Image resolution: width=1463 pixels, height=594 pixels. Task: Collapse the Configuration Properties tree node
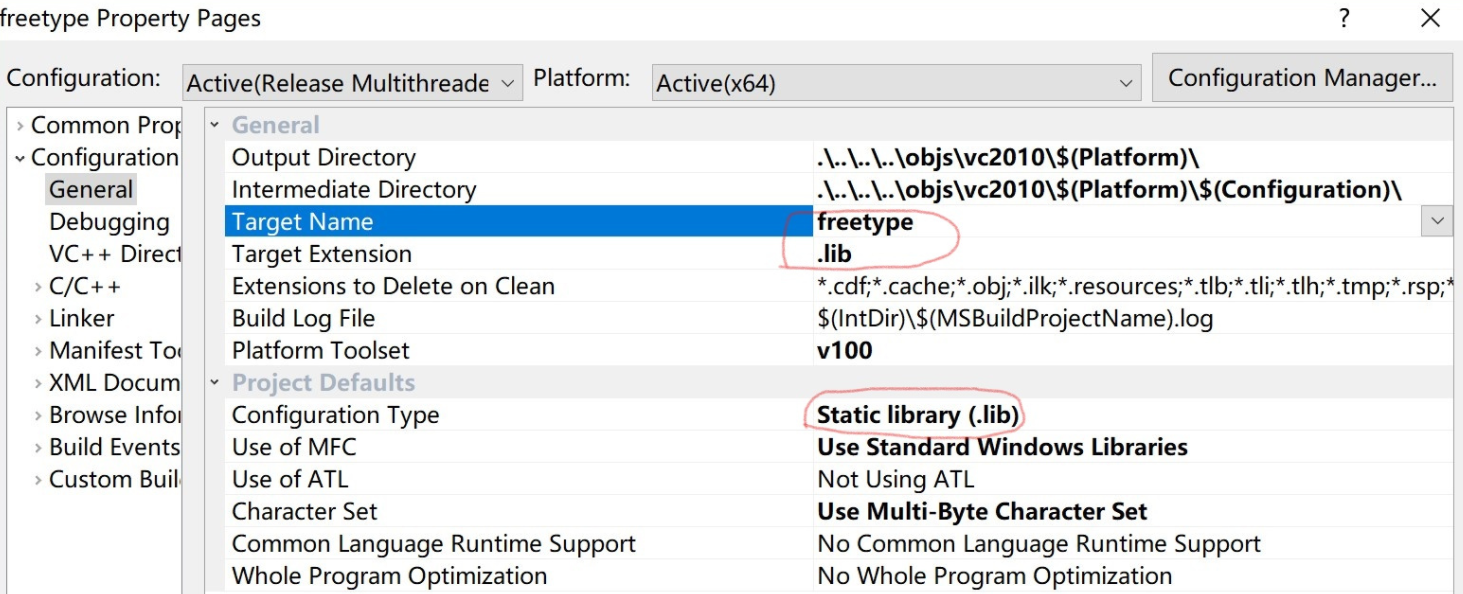point(20,158)
